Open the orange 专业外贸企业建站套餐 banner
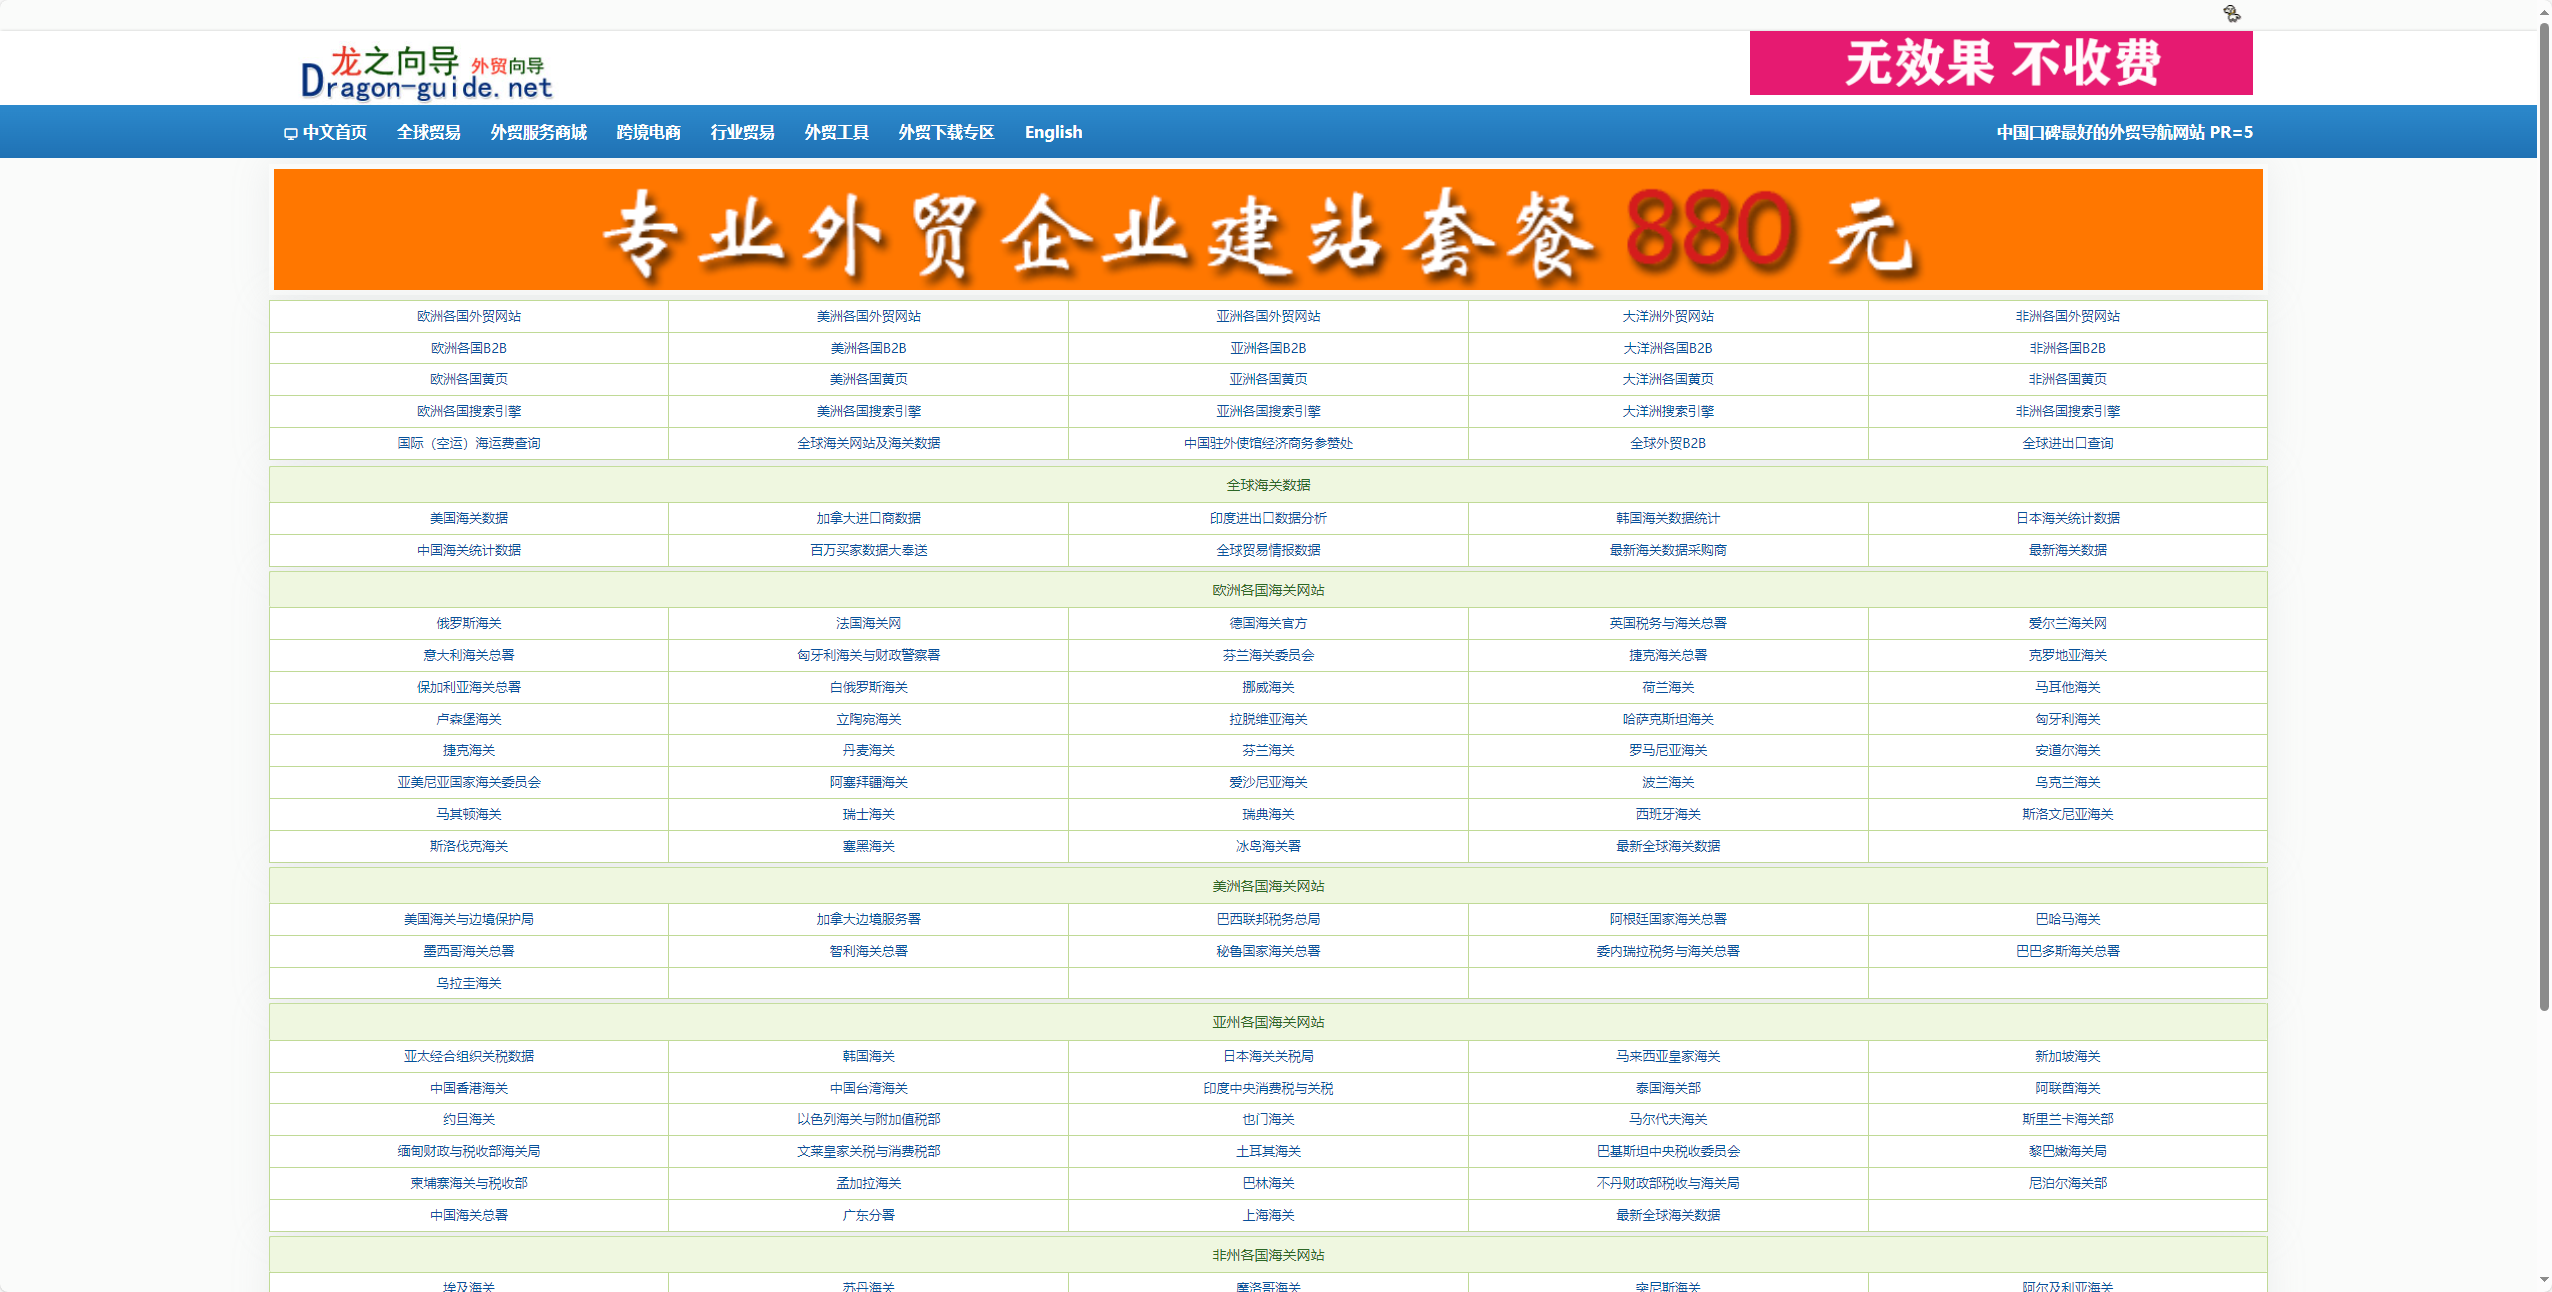The width and height of the screenshot is (2552, 1292). point(1267,230)
